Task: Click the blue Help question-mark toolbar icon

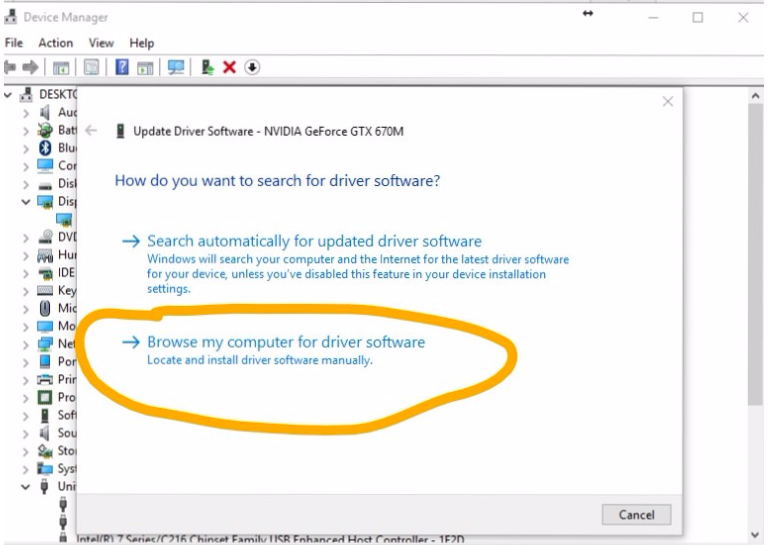Action: pyautogui.click(x=122, y=67)
